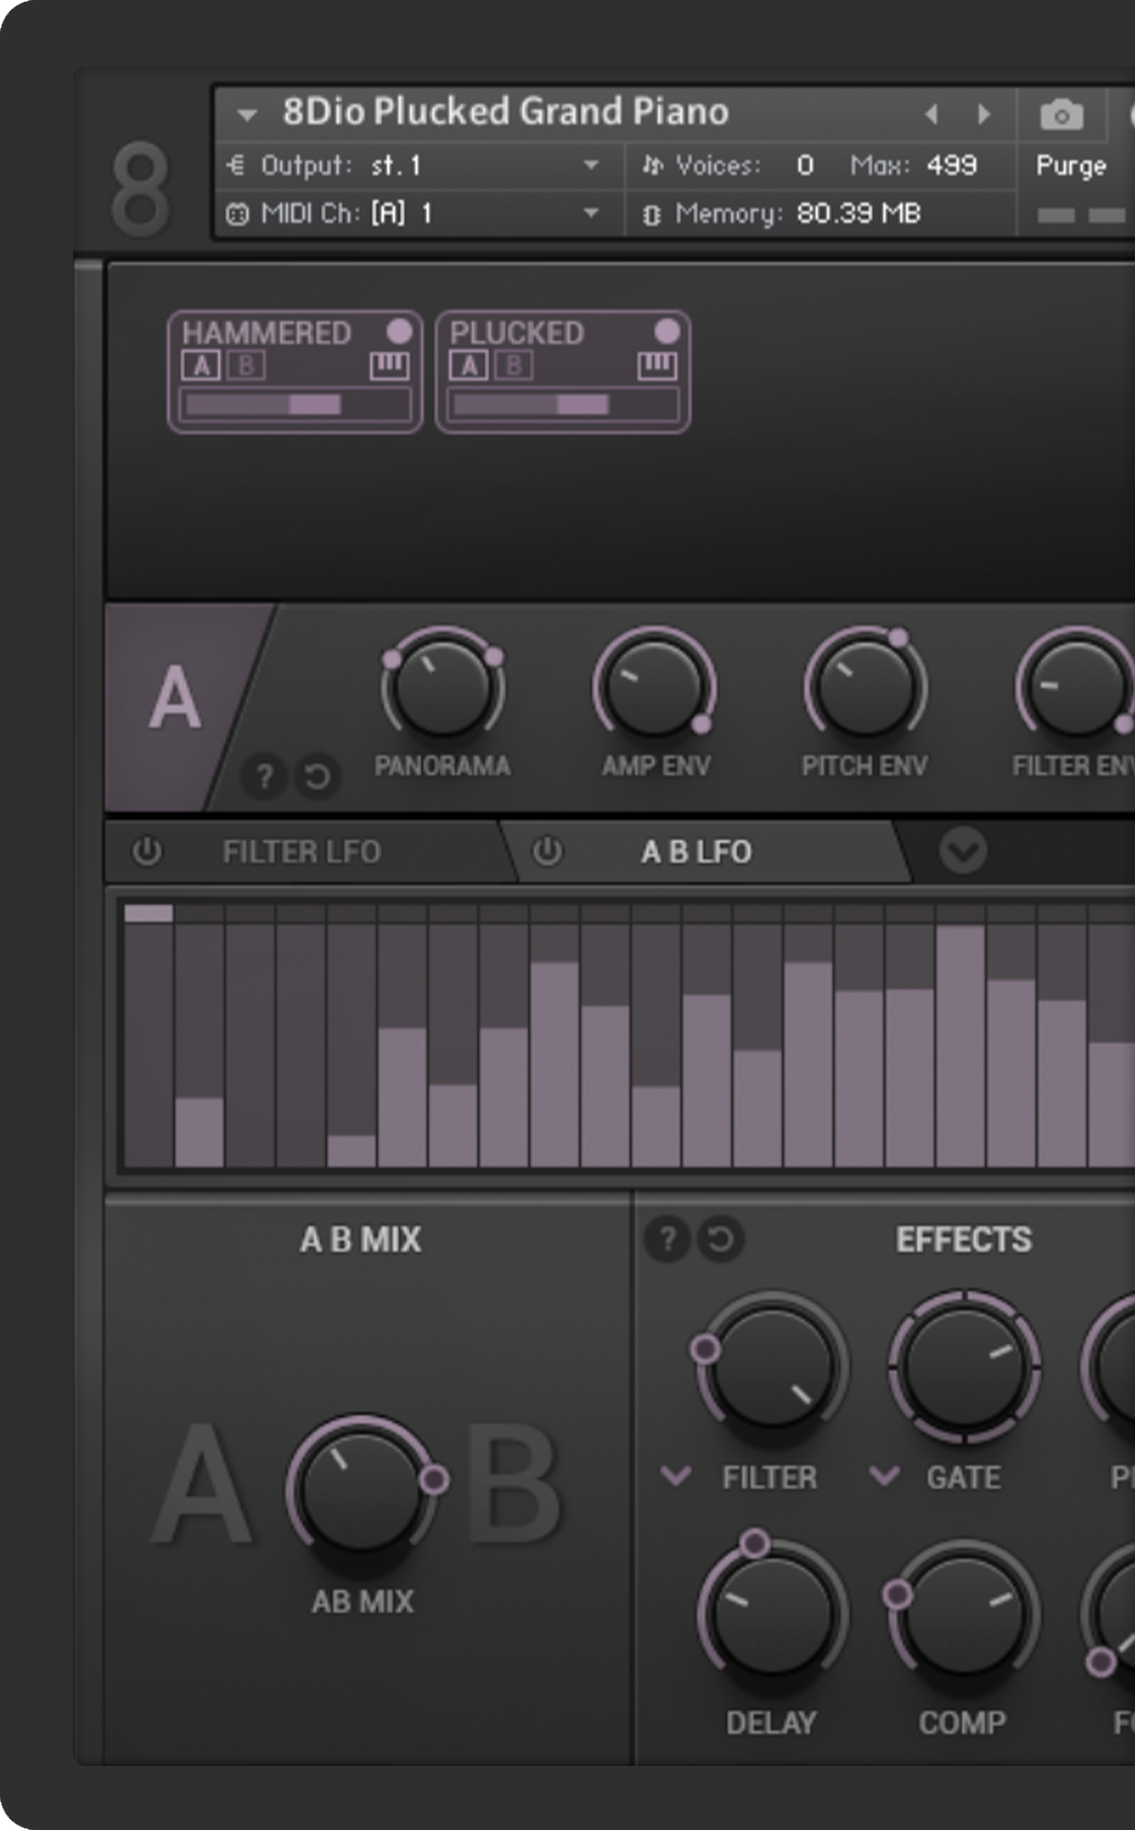Click reset icon in layer A section
The width and height of the screenshot is (1135, 1830).
317,776
